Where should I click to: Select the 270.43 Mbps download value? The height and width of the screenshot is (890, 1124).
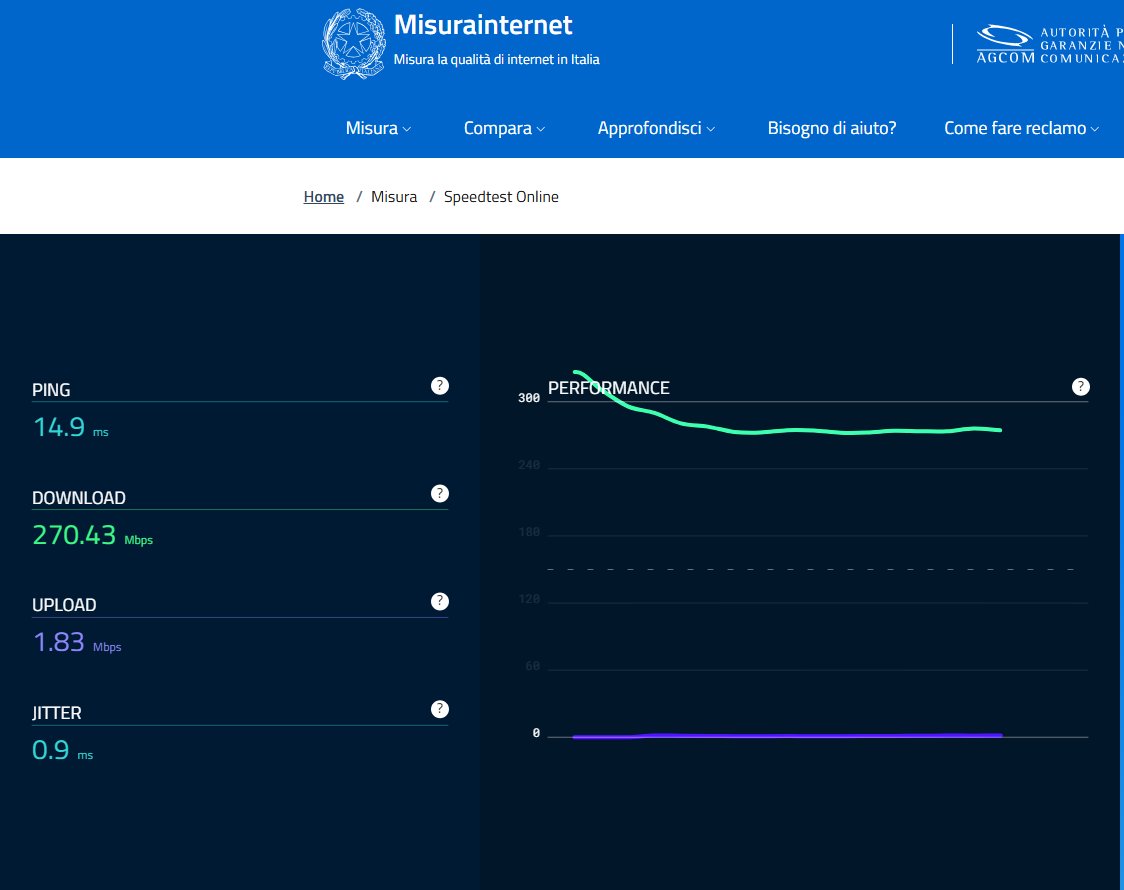(x=75, y=535)
